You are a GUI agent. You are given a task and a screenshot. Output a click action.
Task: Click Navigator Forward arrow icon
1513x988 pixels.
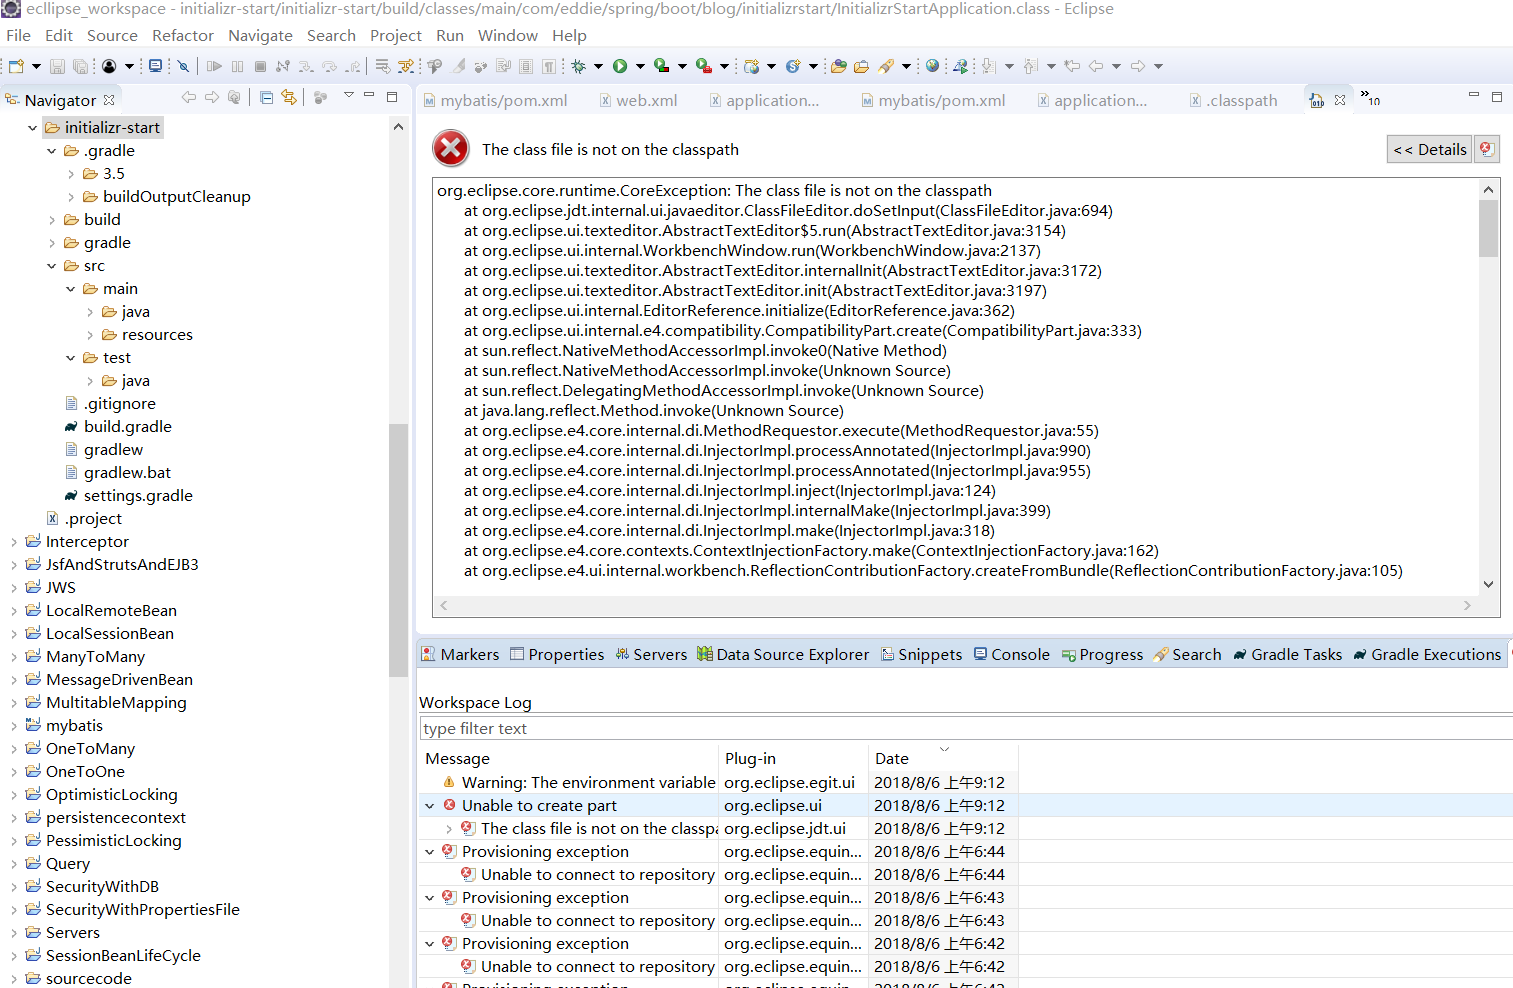coord(211,97)
